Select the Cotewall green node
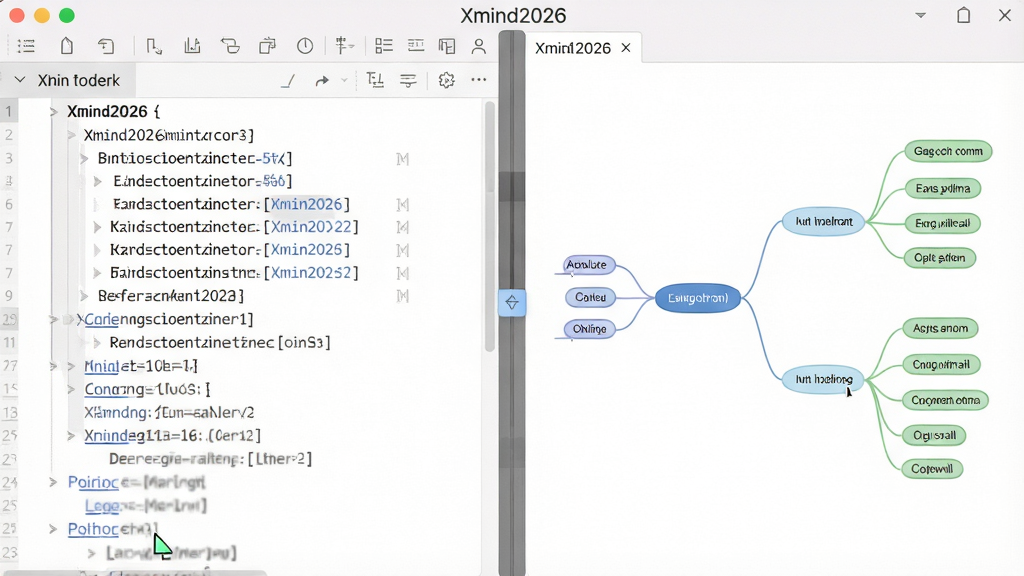The width and height of the screenshot is (1024, 576). click(x=932, y=469)
